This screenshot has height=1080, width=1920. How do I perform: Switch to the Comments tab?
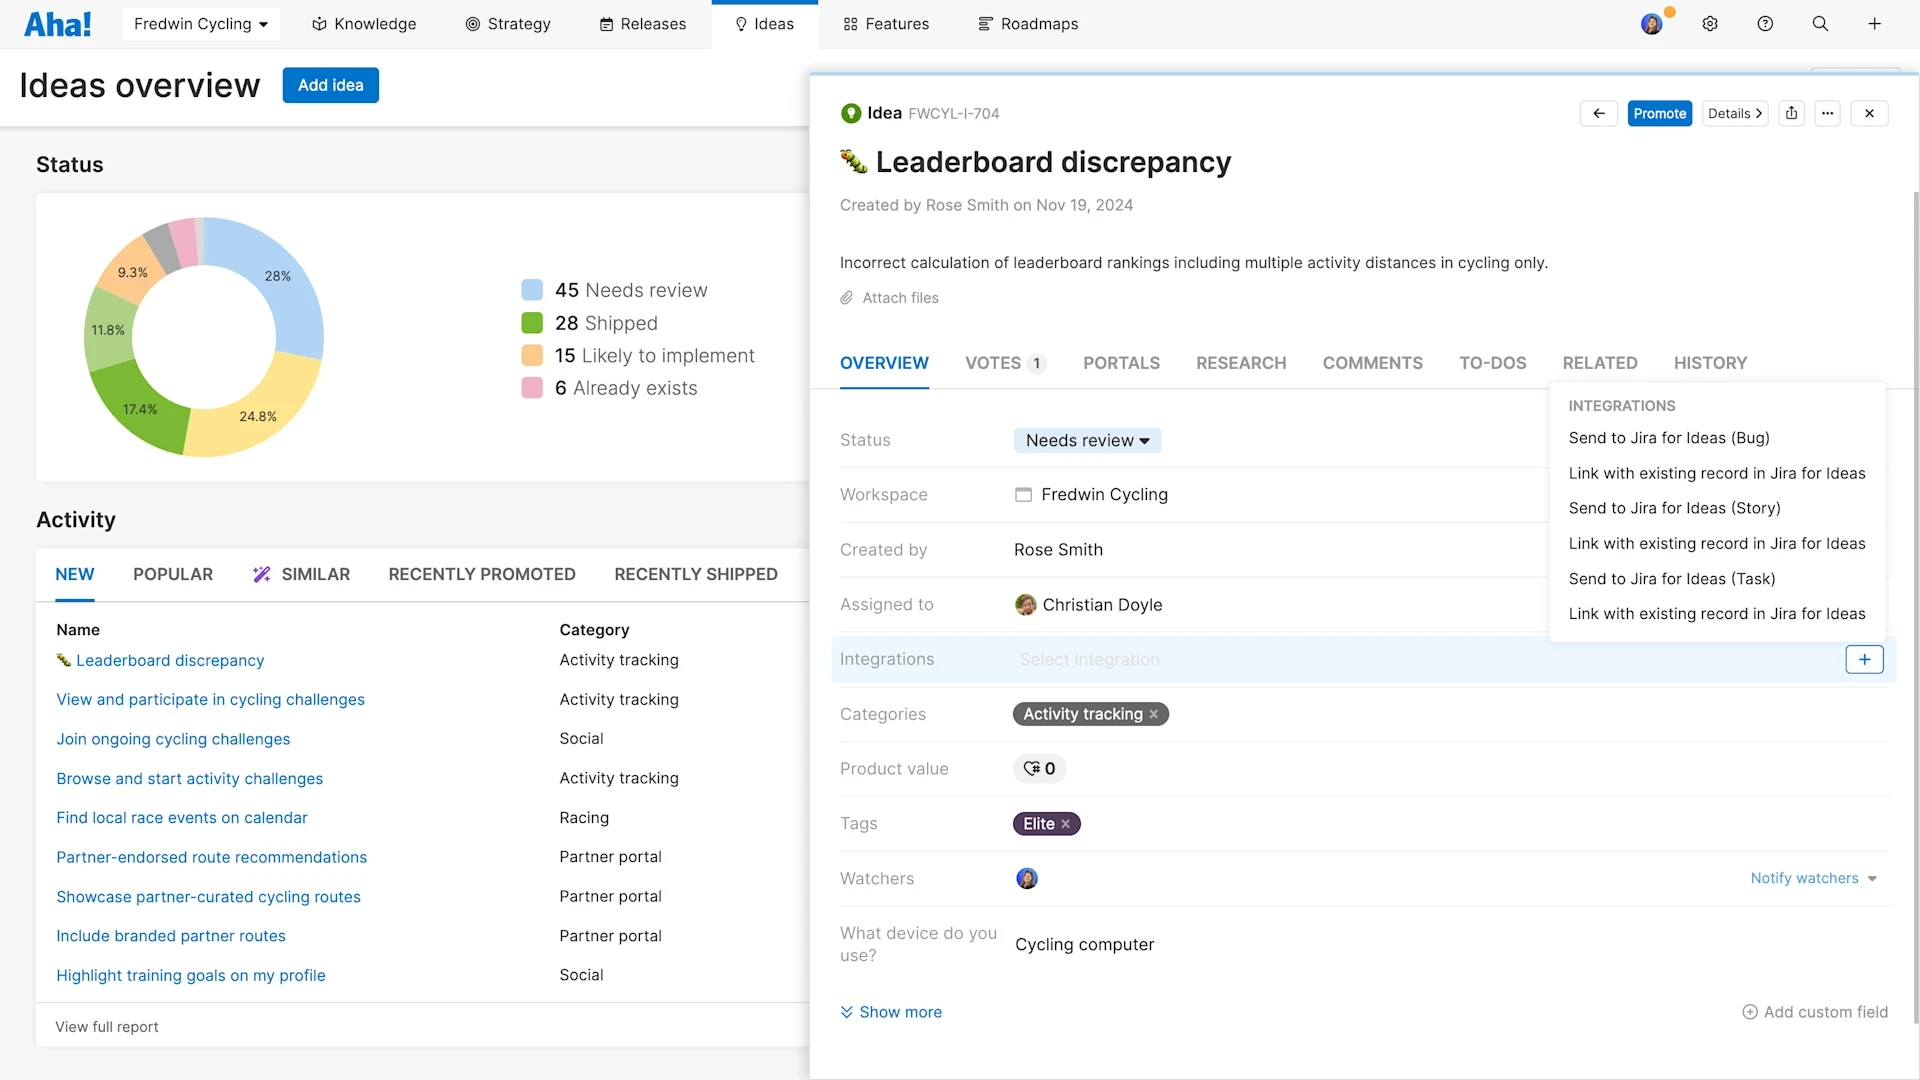click(x=1372, y=363)
